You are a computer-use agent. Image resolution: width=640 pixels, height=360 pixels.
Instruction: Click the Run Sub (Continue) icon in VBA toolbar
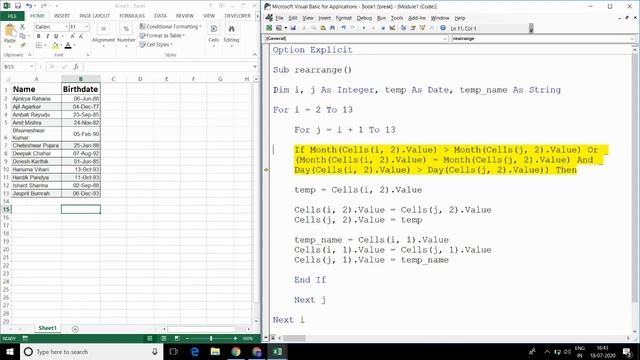[364, 28]
